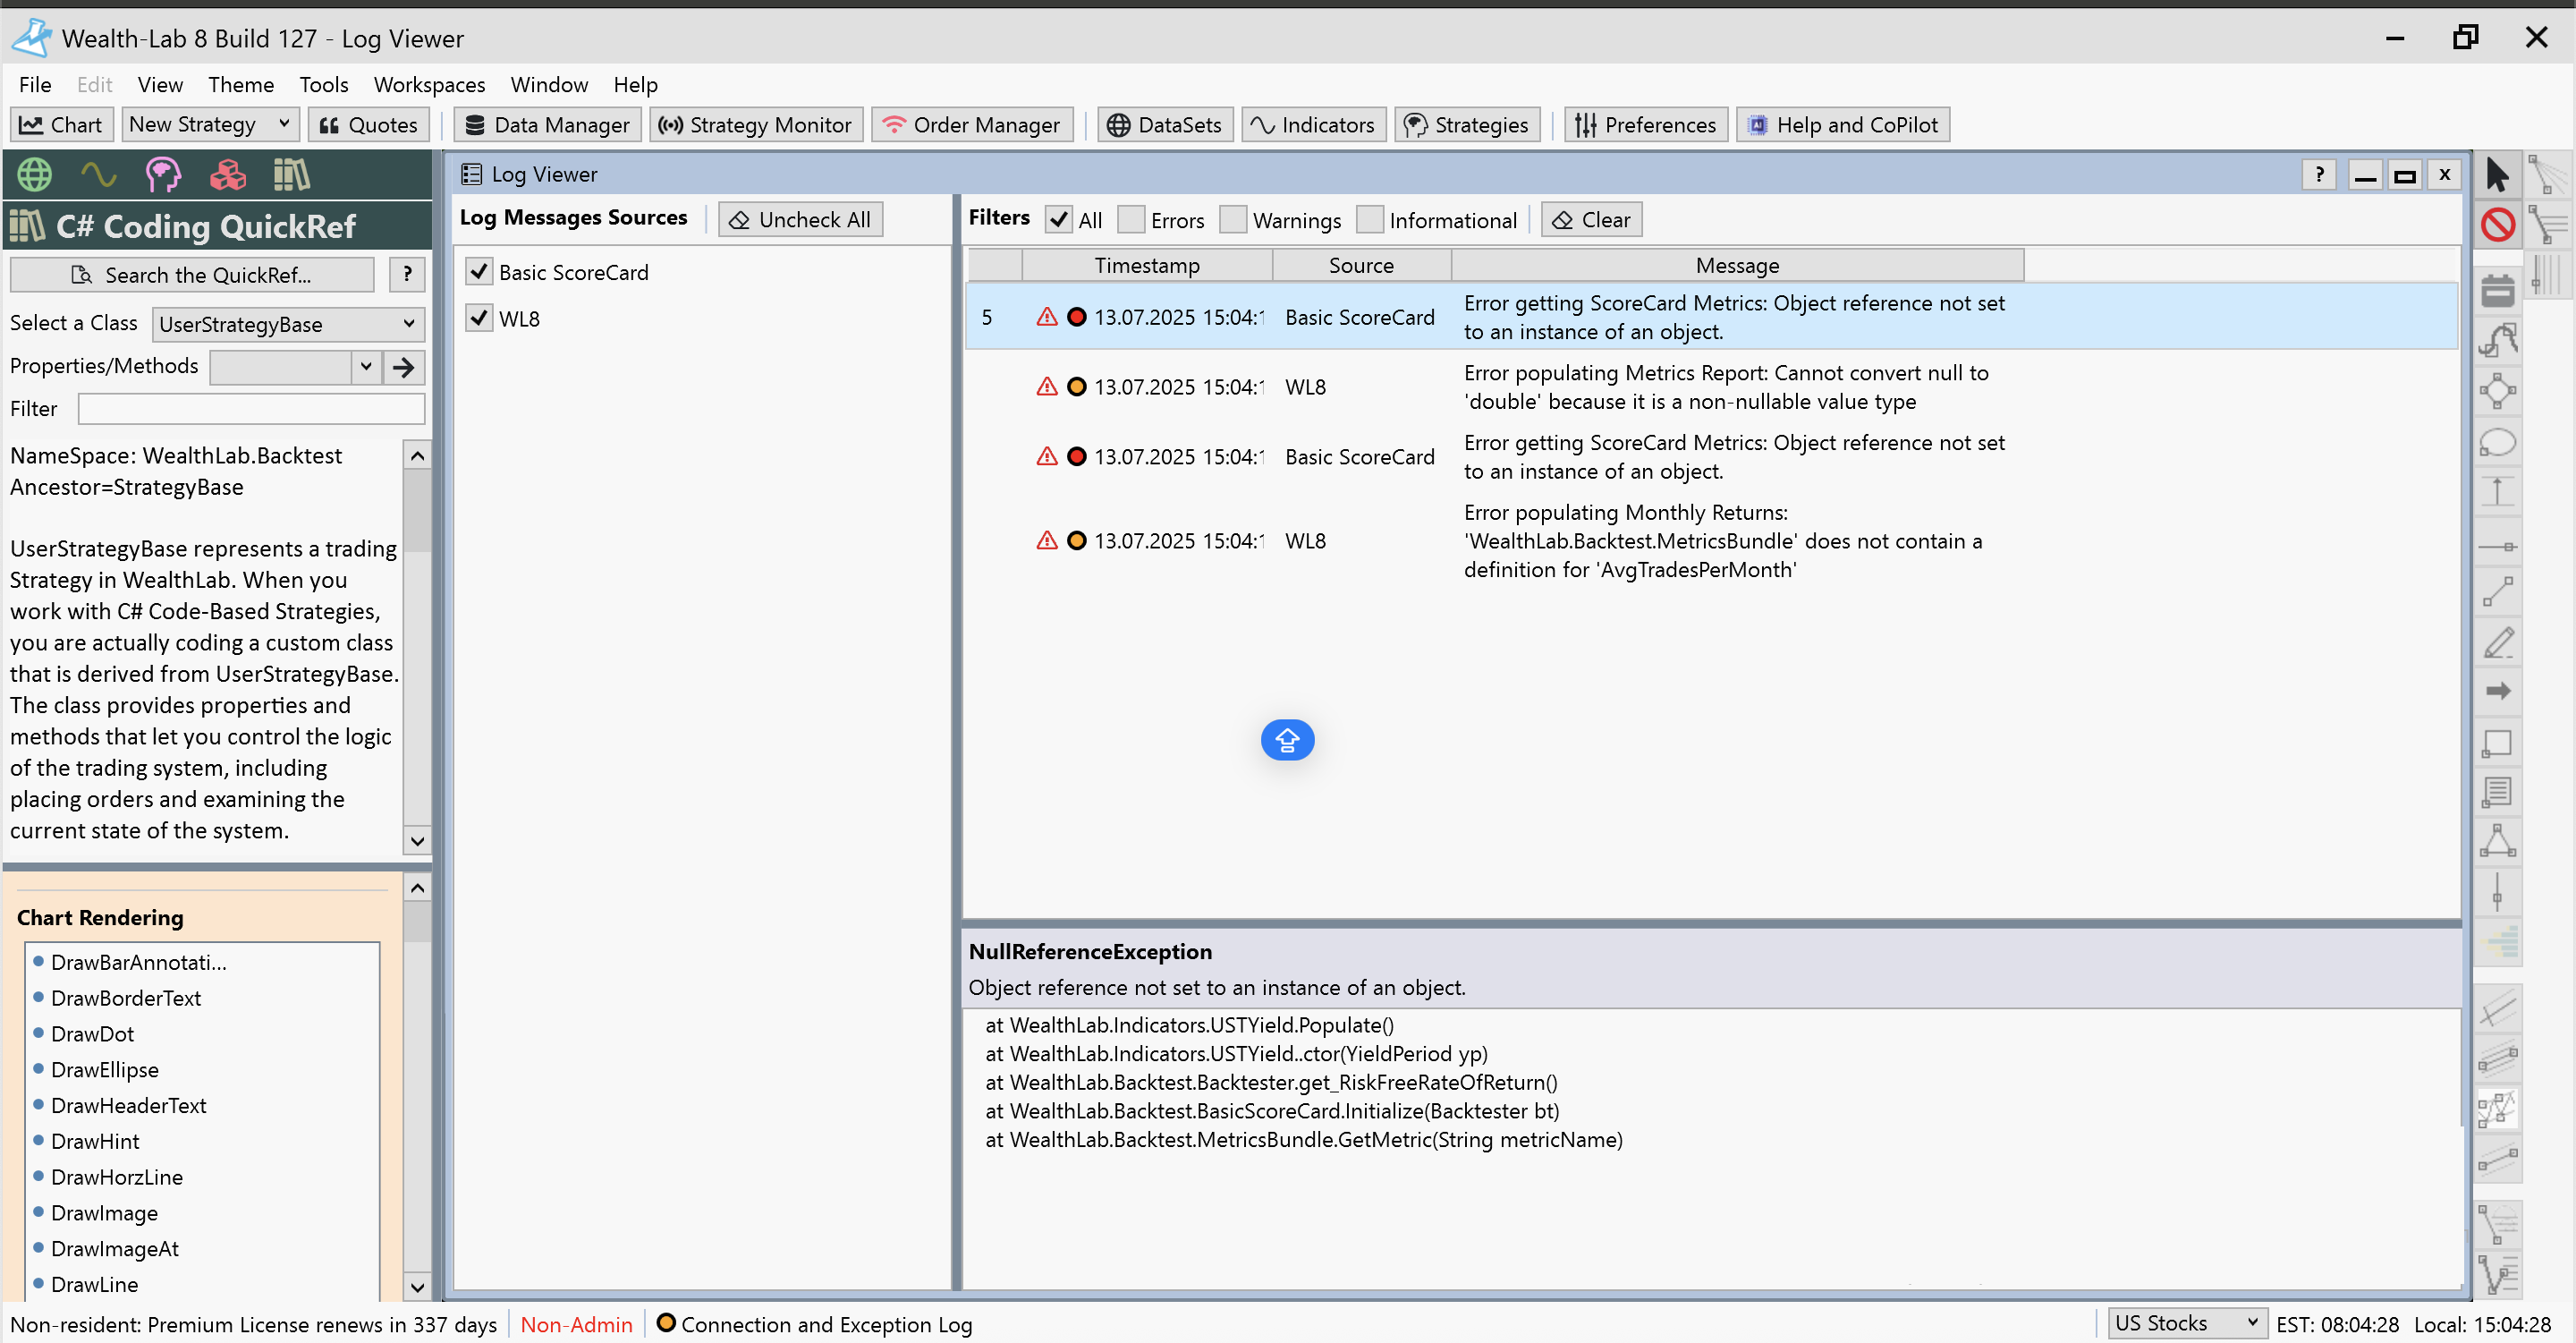Viewport: 2576px width, 1343px height.
Task: Open the Chart toolbar button
Action: point(61,124)
